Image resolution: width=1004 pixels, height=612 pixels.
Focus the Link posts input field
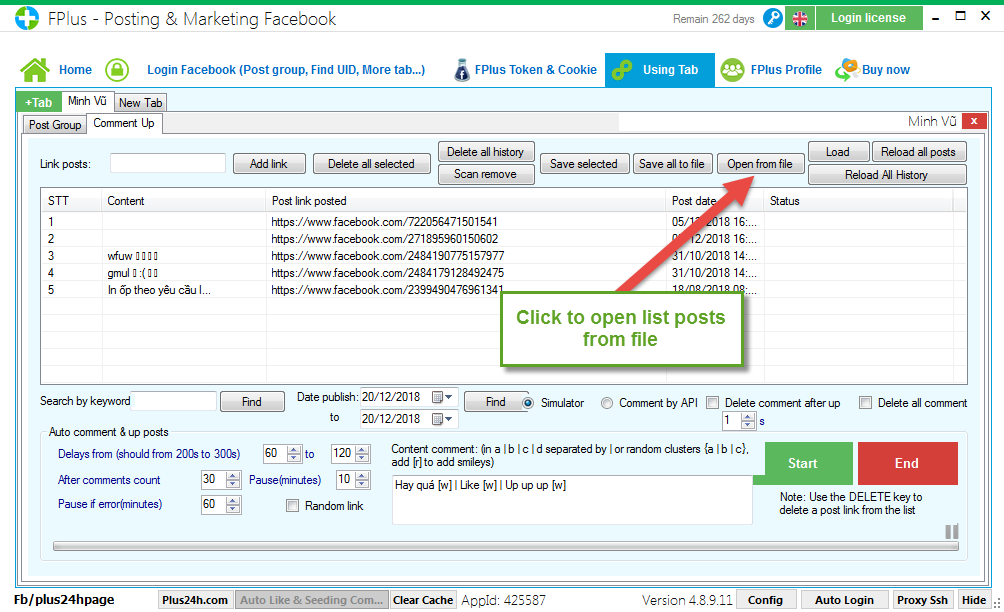pos(168,163)
